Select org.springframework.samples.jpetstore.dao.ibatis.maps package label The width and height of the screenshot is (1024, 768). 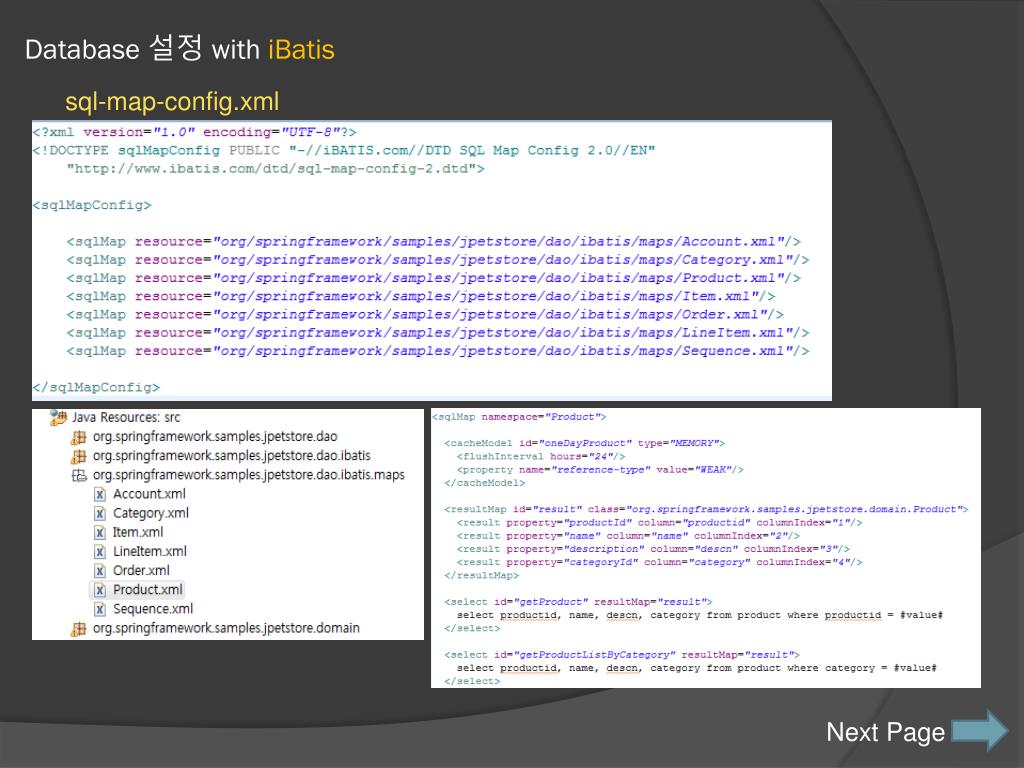[249, 475]
